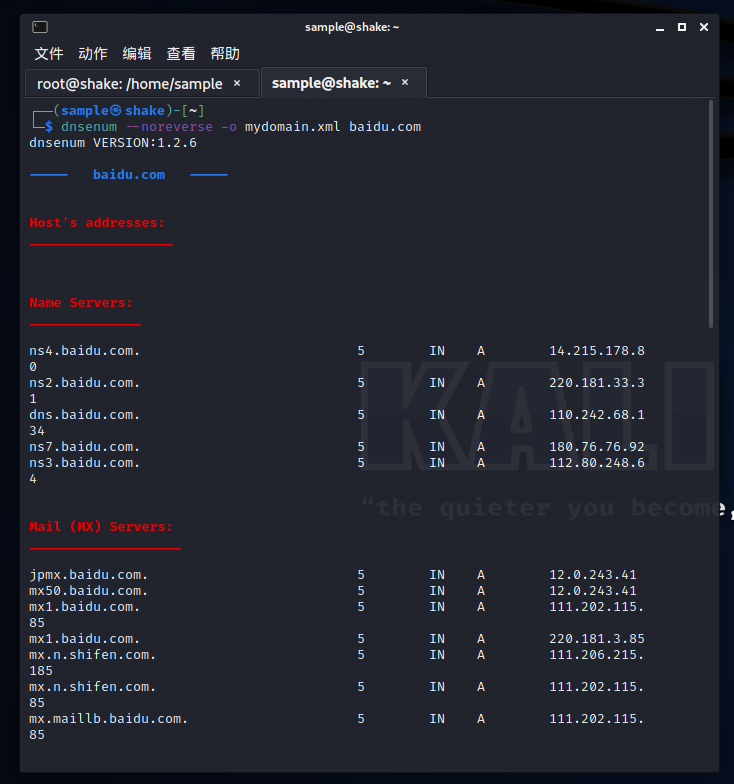Image resolution: width=734 pixels, height=784 pixels.
Task: Maximize the terminal window
Action: point(682,27)
